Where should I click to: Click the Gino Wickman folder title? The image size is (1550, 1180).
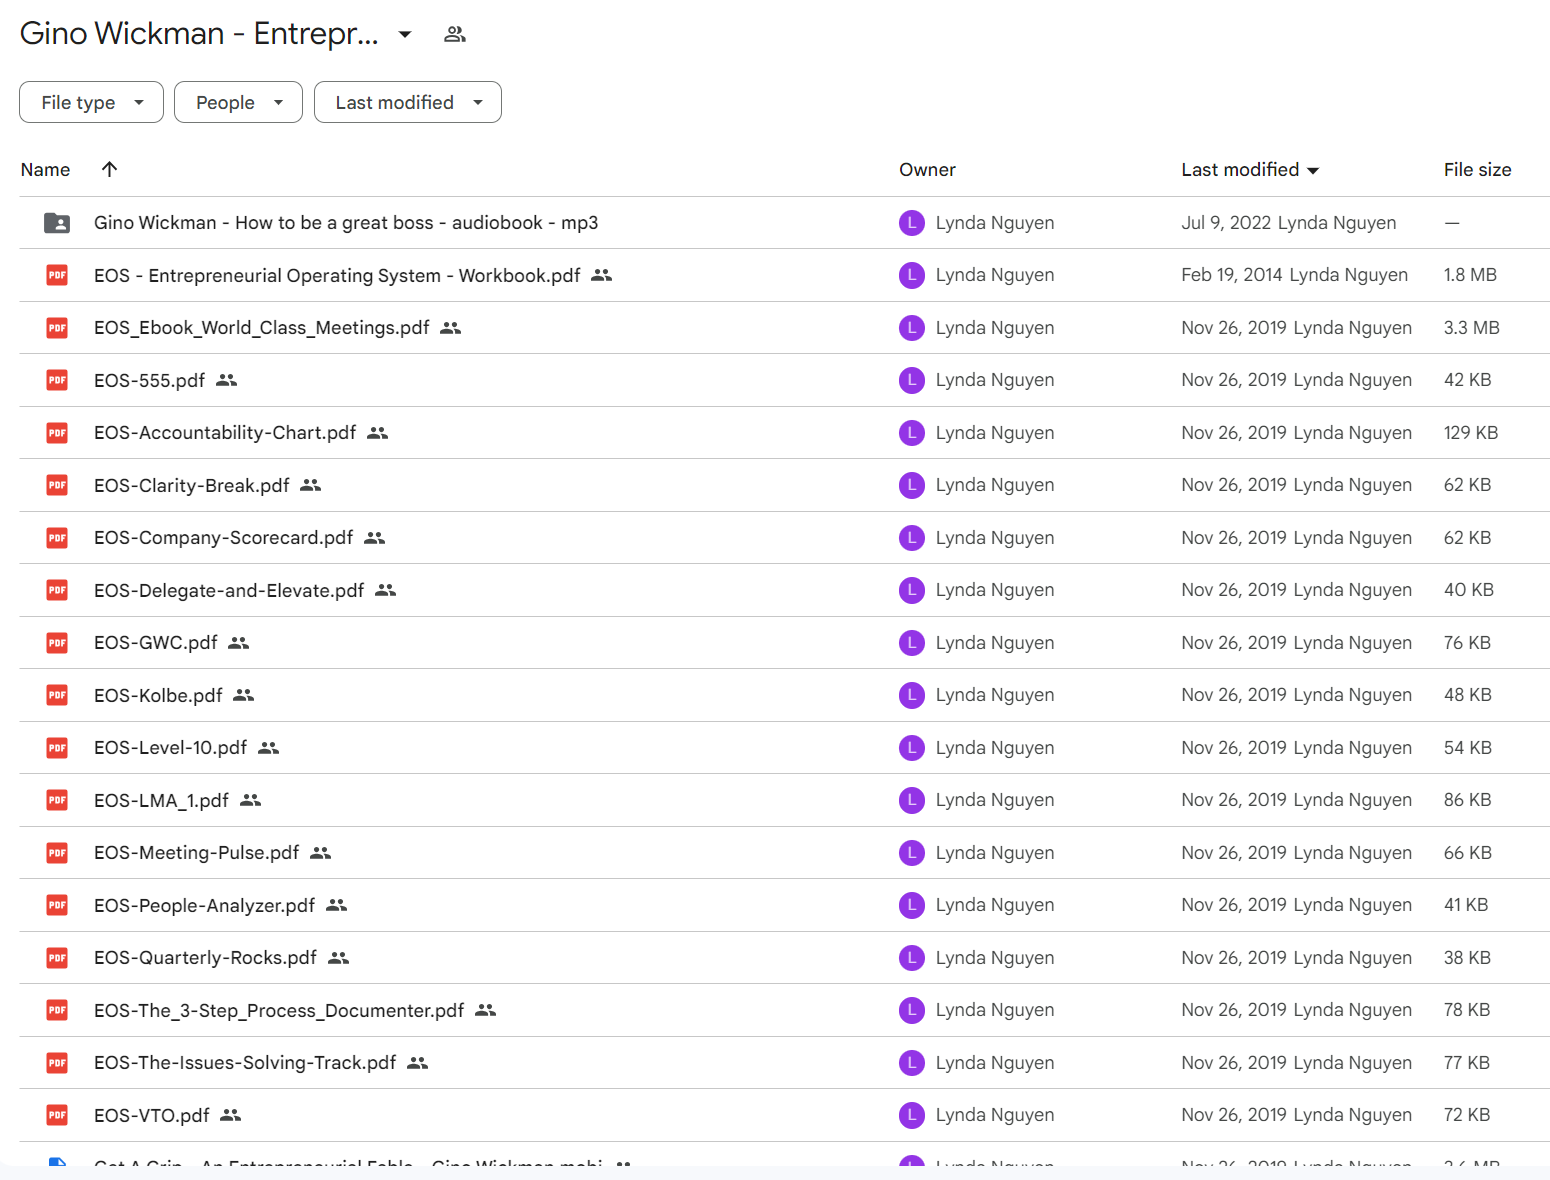point(200,34)
